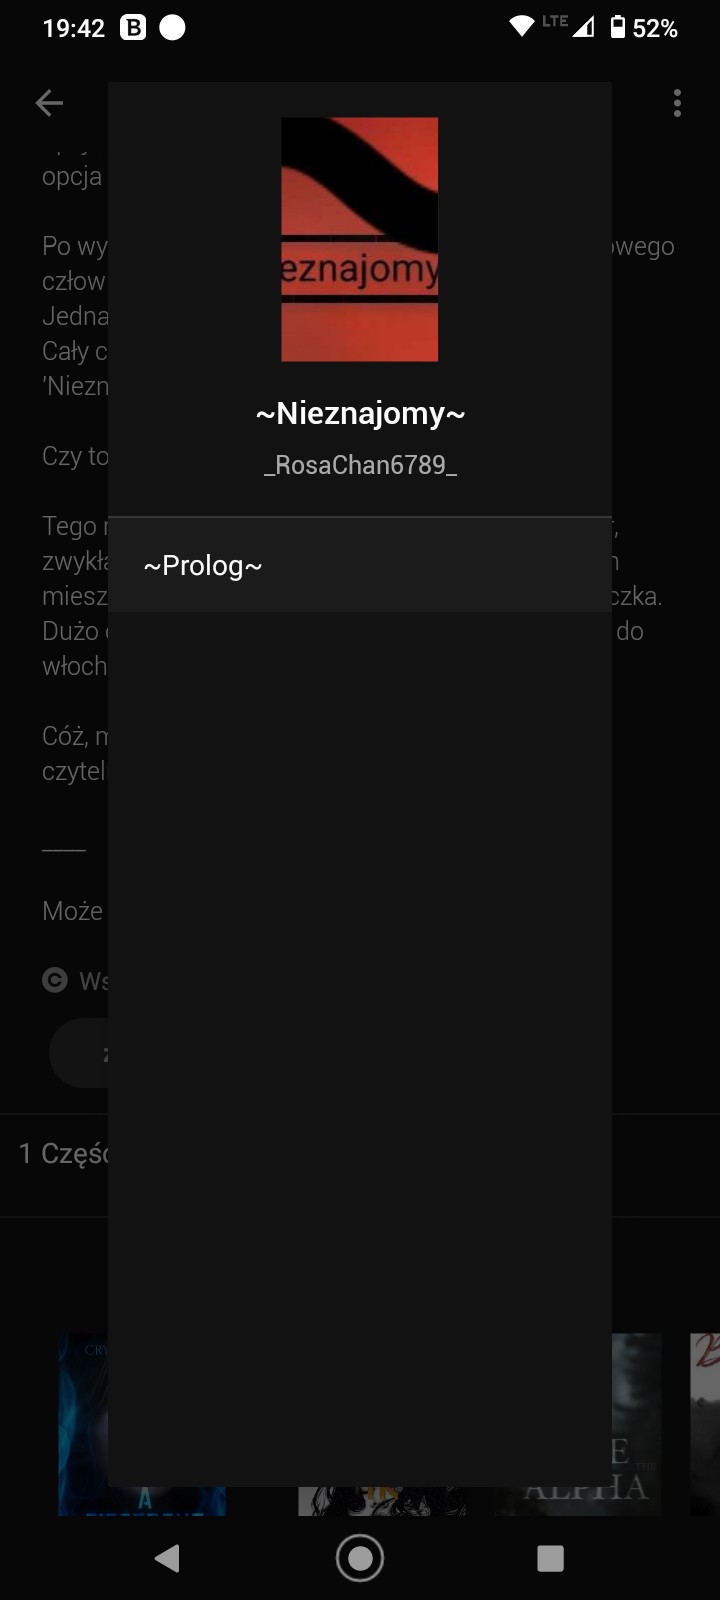This screenshot has width=720, height=1600.
Task: Open the three-dot overflow menu
Action: (x=677, y=103)
